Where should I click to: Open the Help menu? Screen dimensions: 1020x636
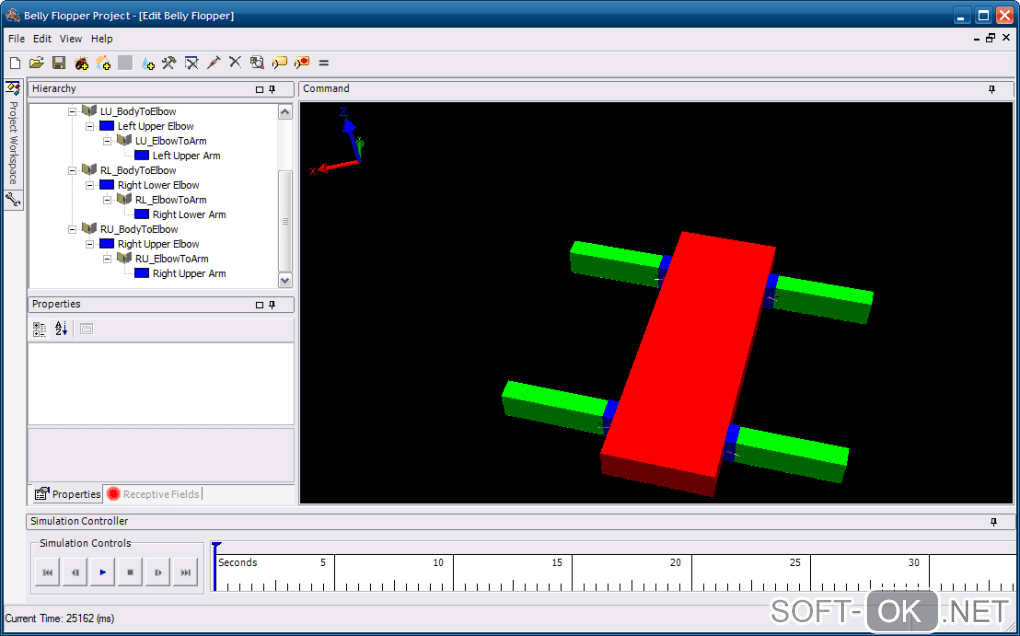tap(101, 39)
